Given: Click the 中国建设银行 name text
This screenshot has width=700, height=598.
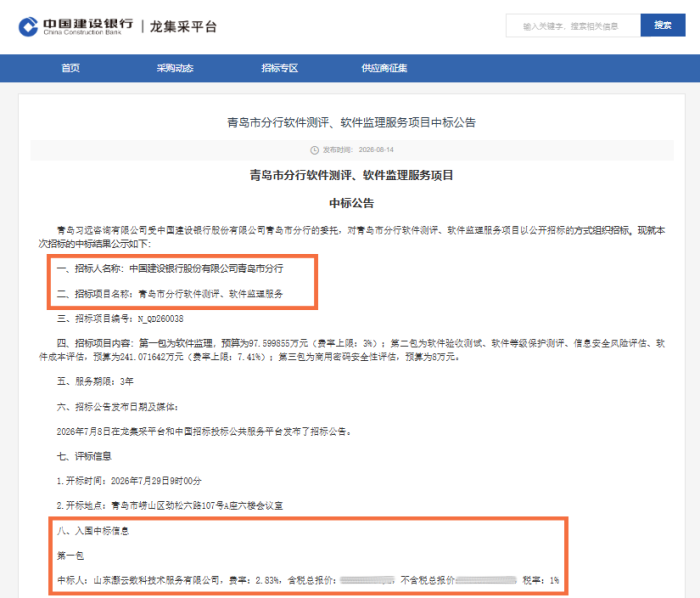Looking at the screenshot, I should click(88, 23).
